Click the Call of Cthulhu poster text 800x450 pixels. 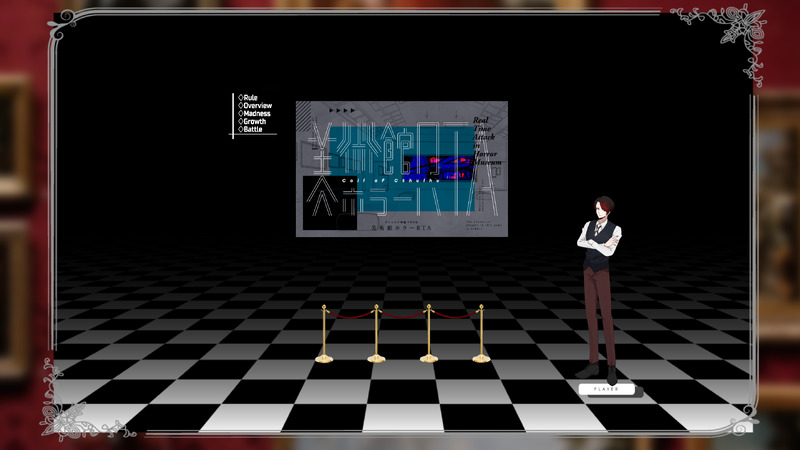point(391,180)
